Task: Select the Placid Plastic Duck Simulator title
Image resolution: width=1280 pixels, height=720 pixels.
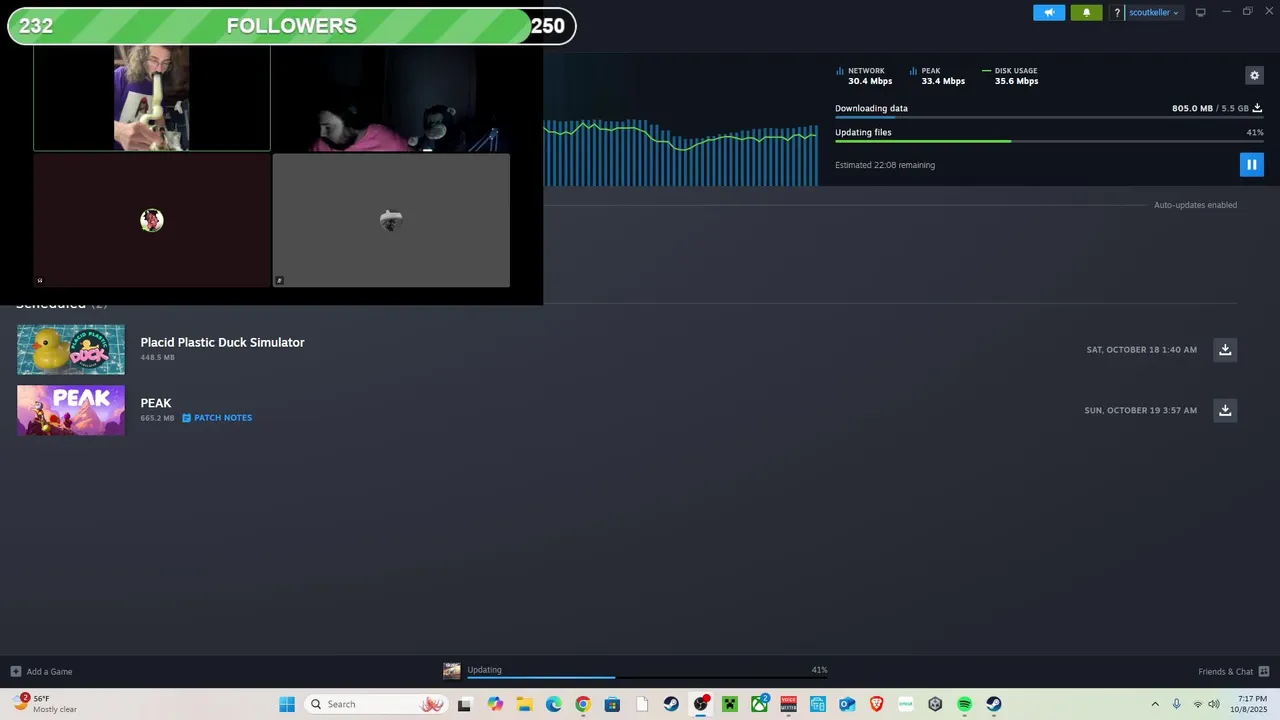Action: [222, 342]
